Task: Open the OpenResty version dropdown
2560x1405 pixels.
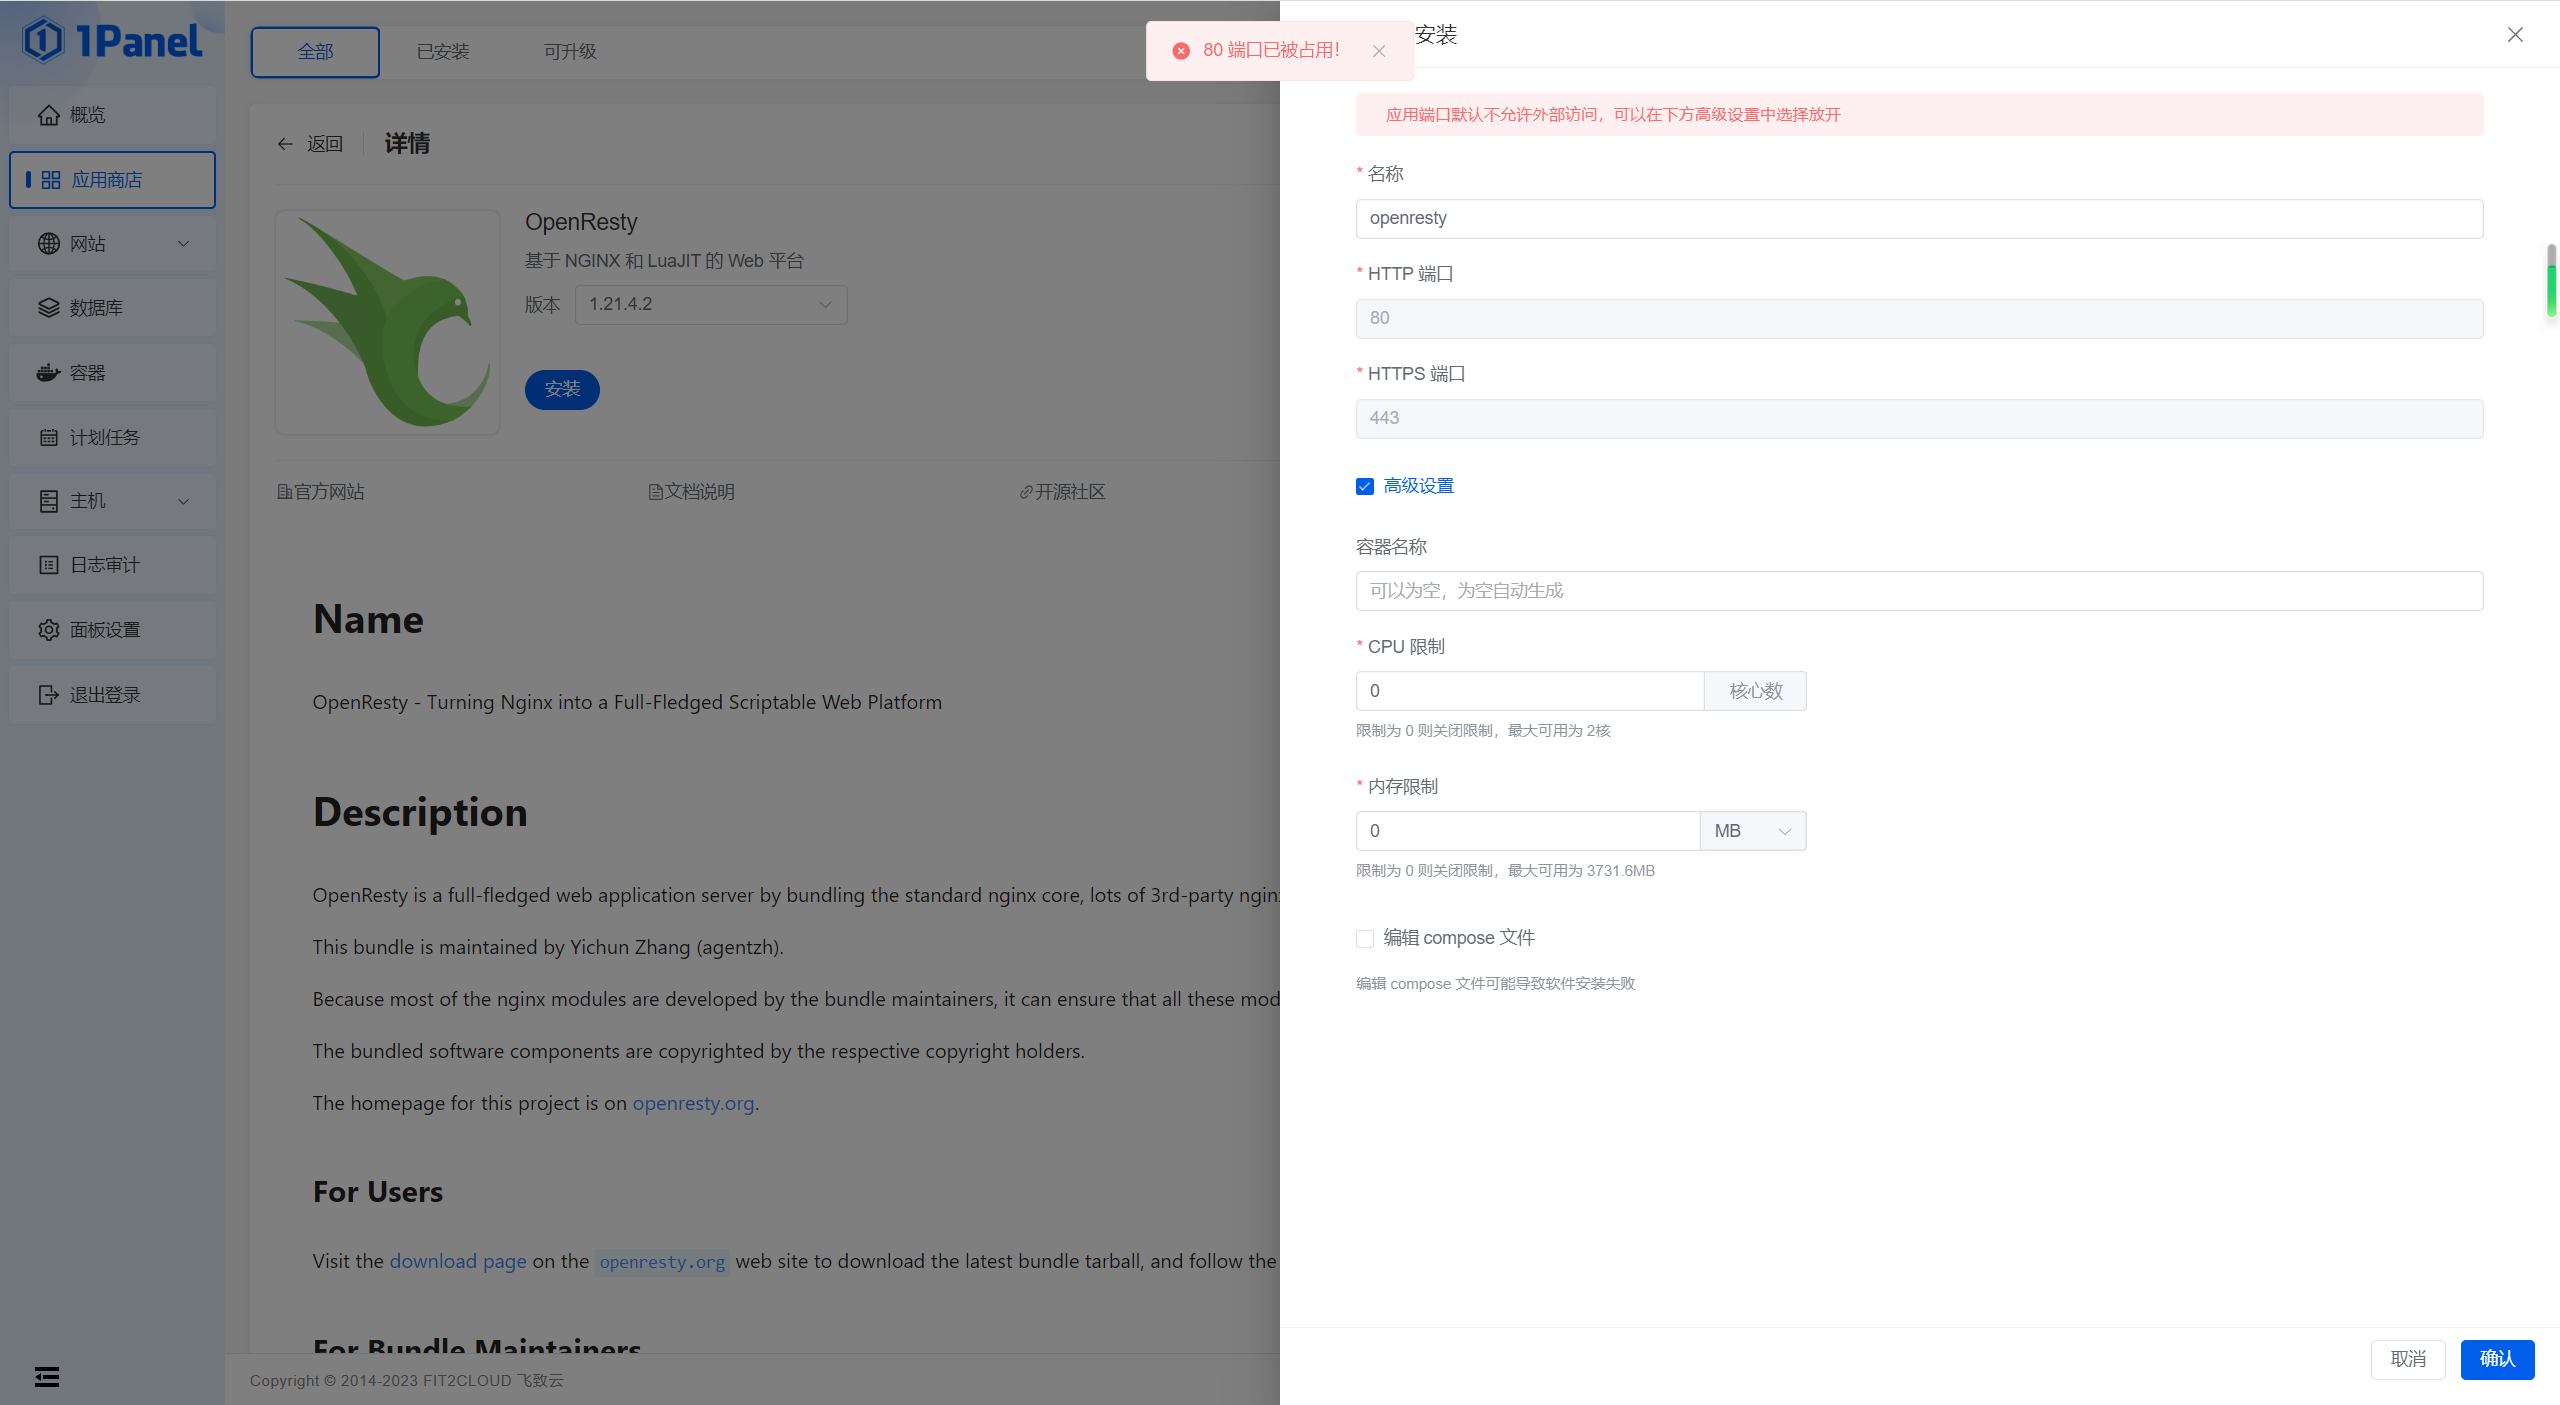Action: click(x=710, y=304)
